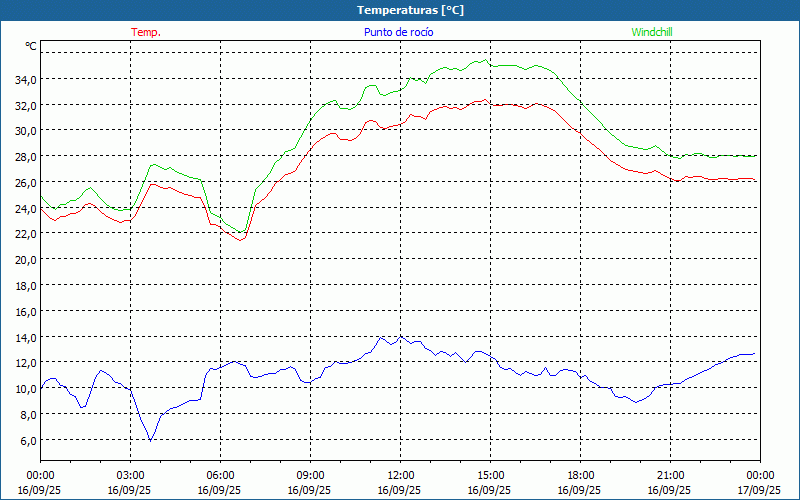Click the 21:00 time axis label
This screenshot has height=500, width=800.
tap(670, 475)
